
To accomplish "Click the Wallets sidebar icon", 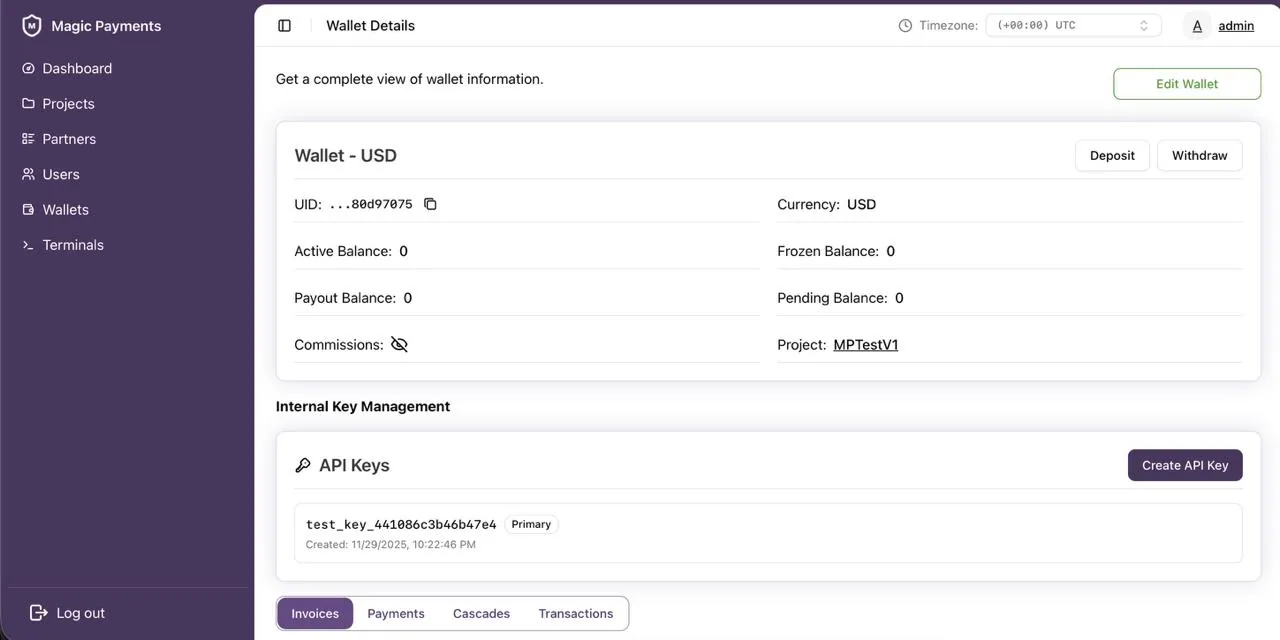I will pyautogui.click(x=28, y=210).
